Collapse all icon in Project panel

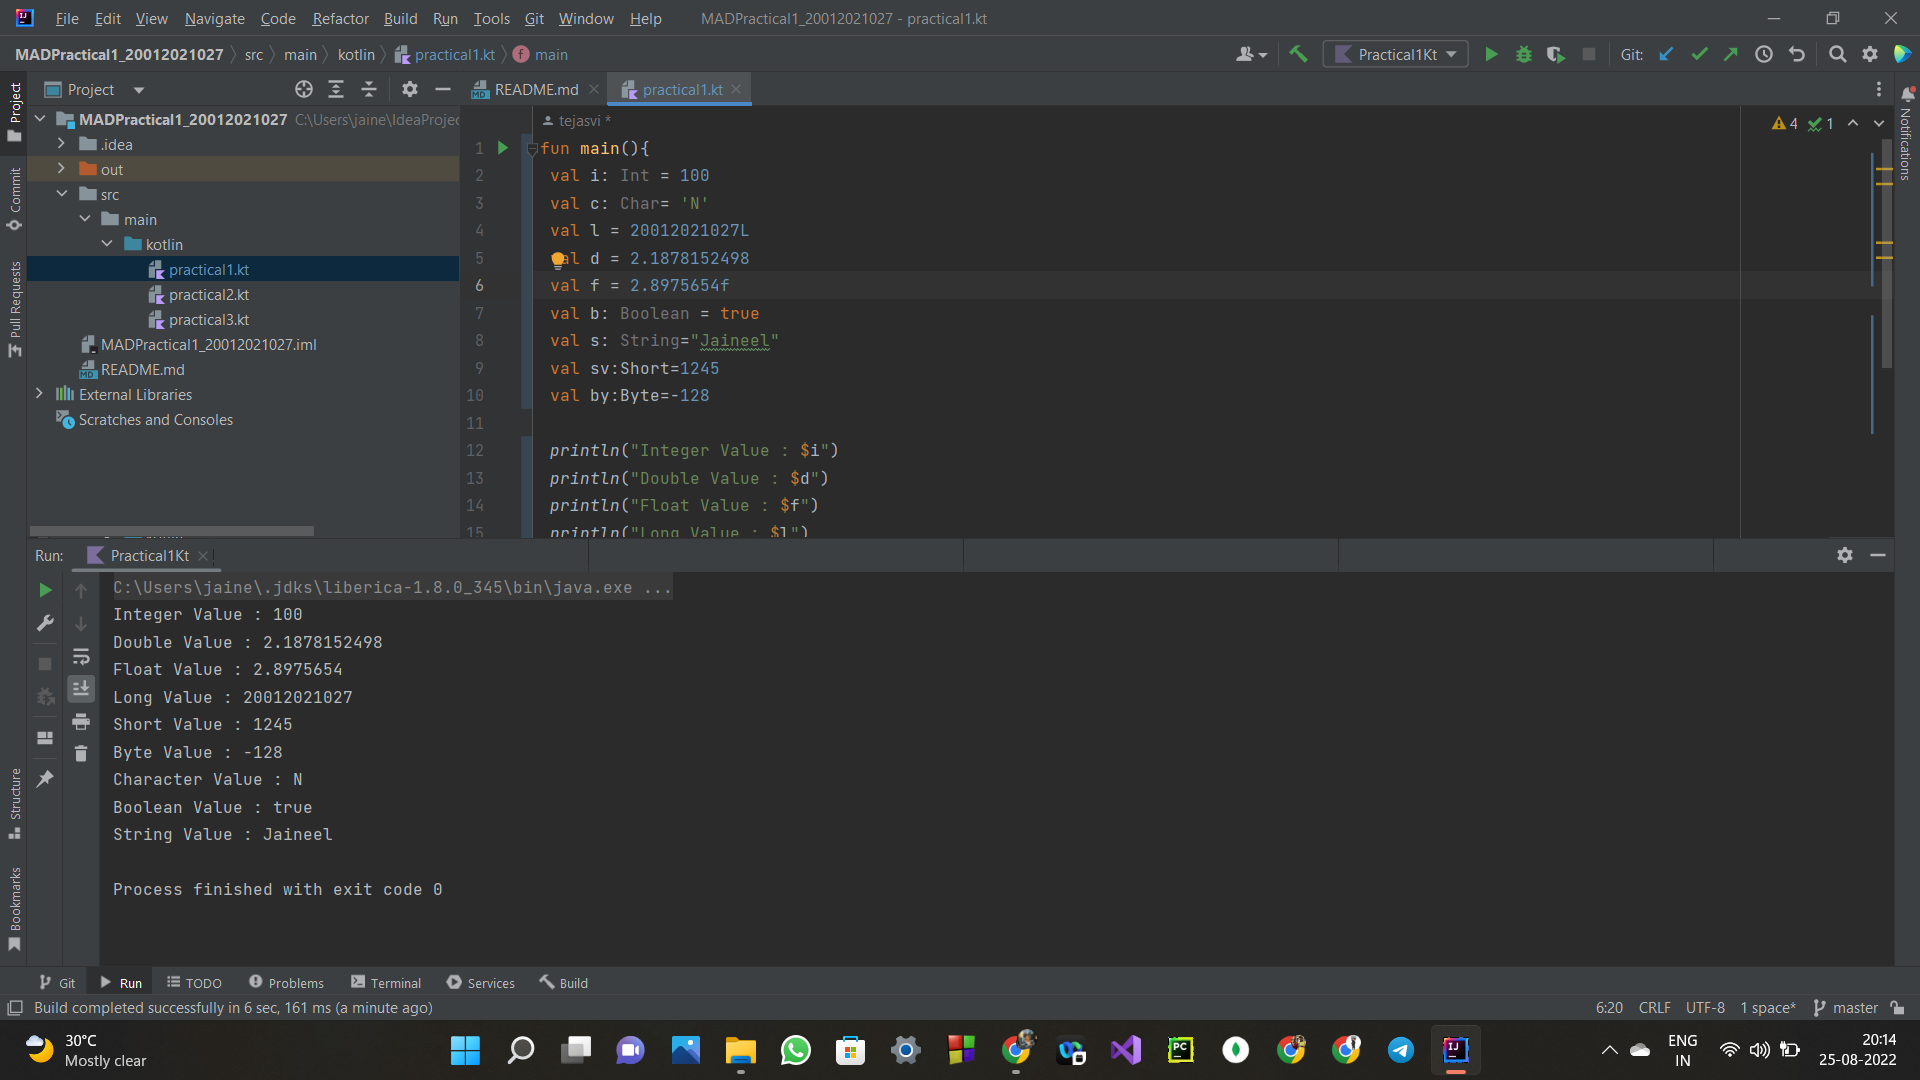(x=369, y=89)
